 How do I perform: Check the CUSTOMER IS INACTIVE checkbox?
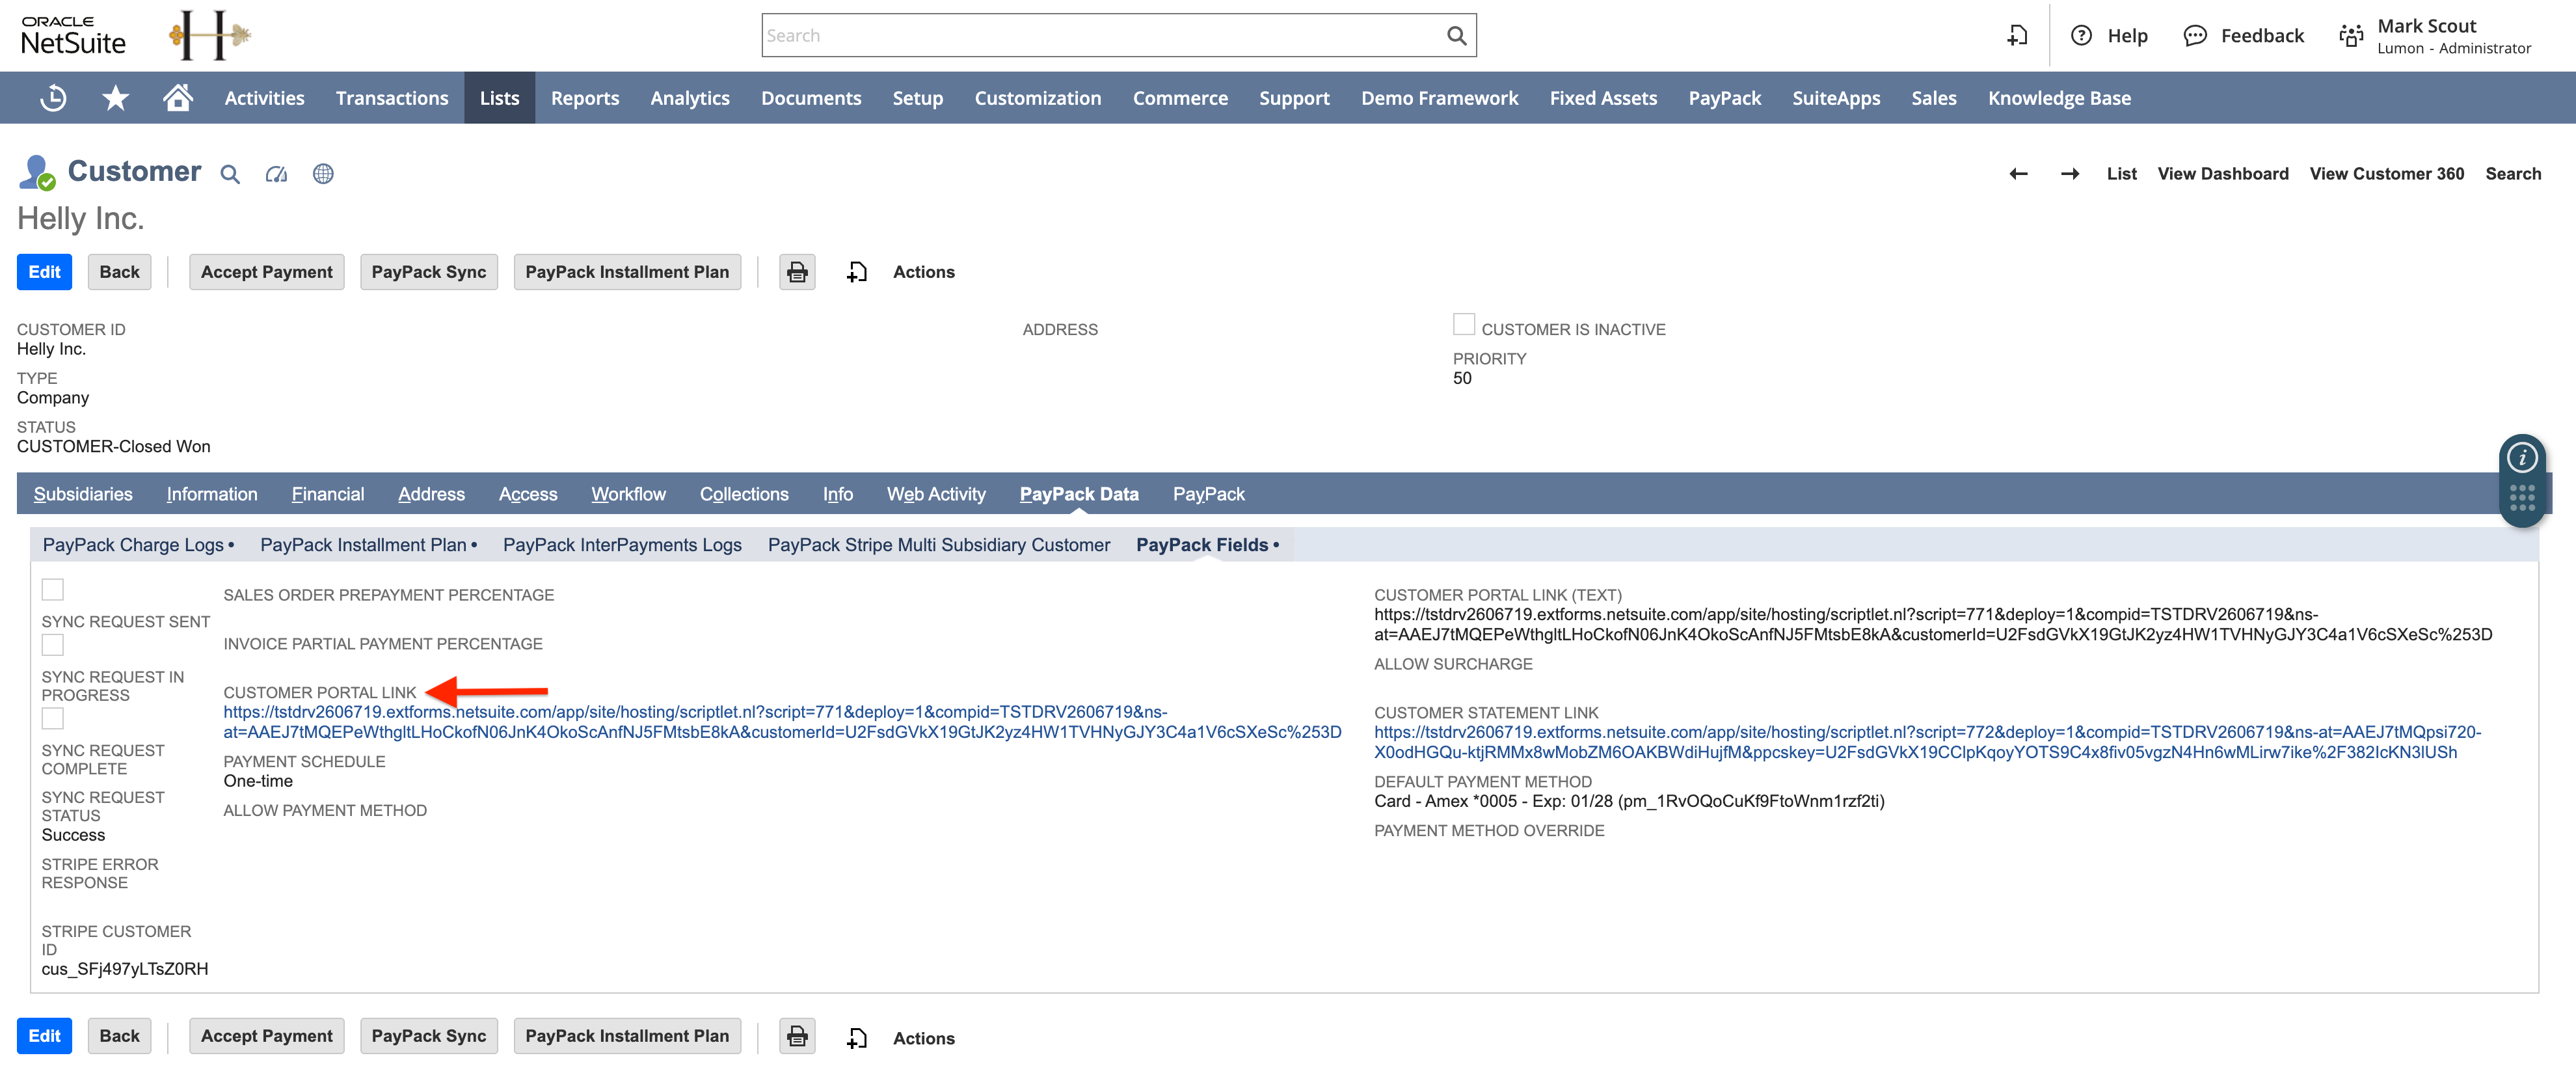[1463, 323]
